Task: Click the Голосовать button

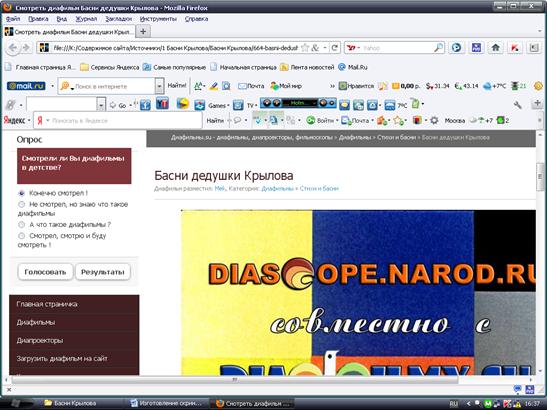Action: pyautogui.click(x=45, y=272)
